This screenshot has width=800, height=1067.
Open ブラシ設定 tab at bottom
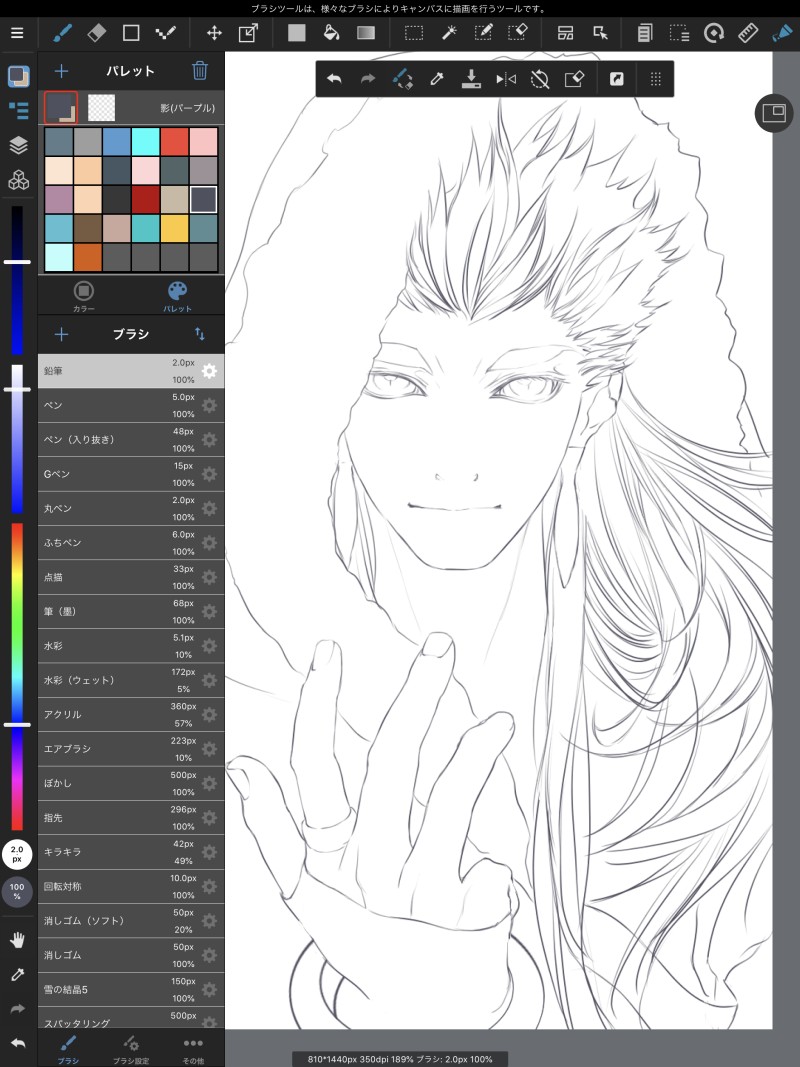131,1049
